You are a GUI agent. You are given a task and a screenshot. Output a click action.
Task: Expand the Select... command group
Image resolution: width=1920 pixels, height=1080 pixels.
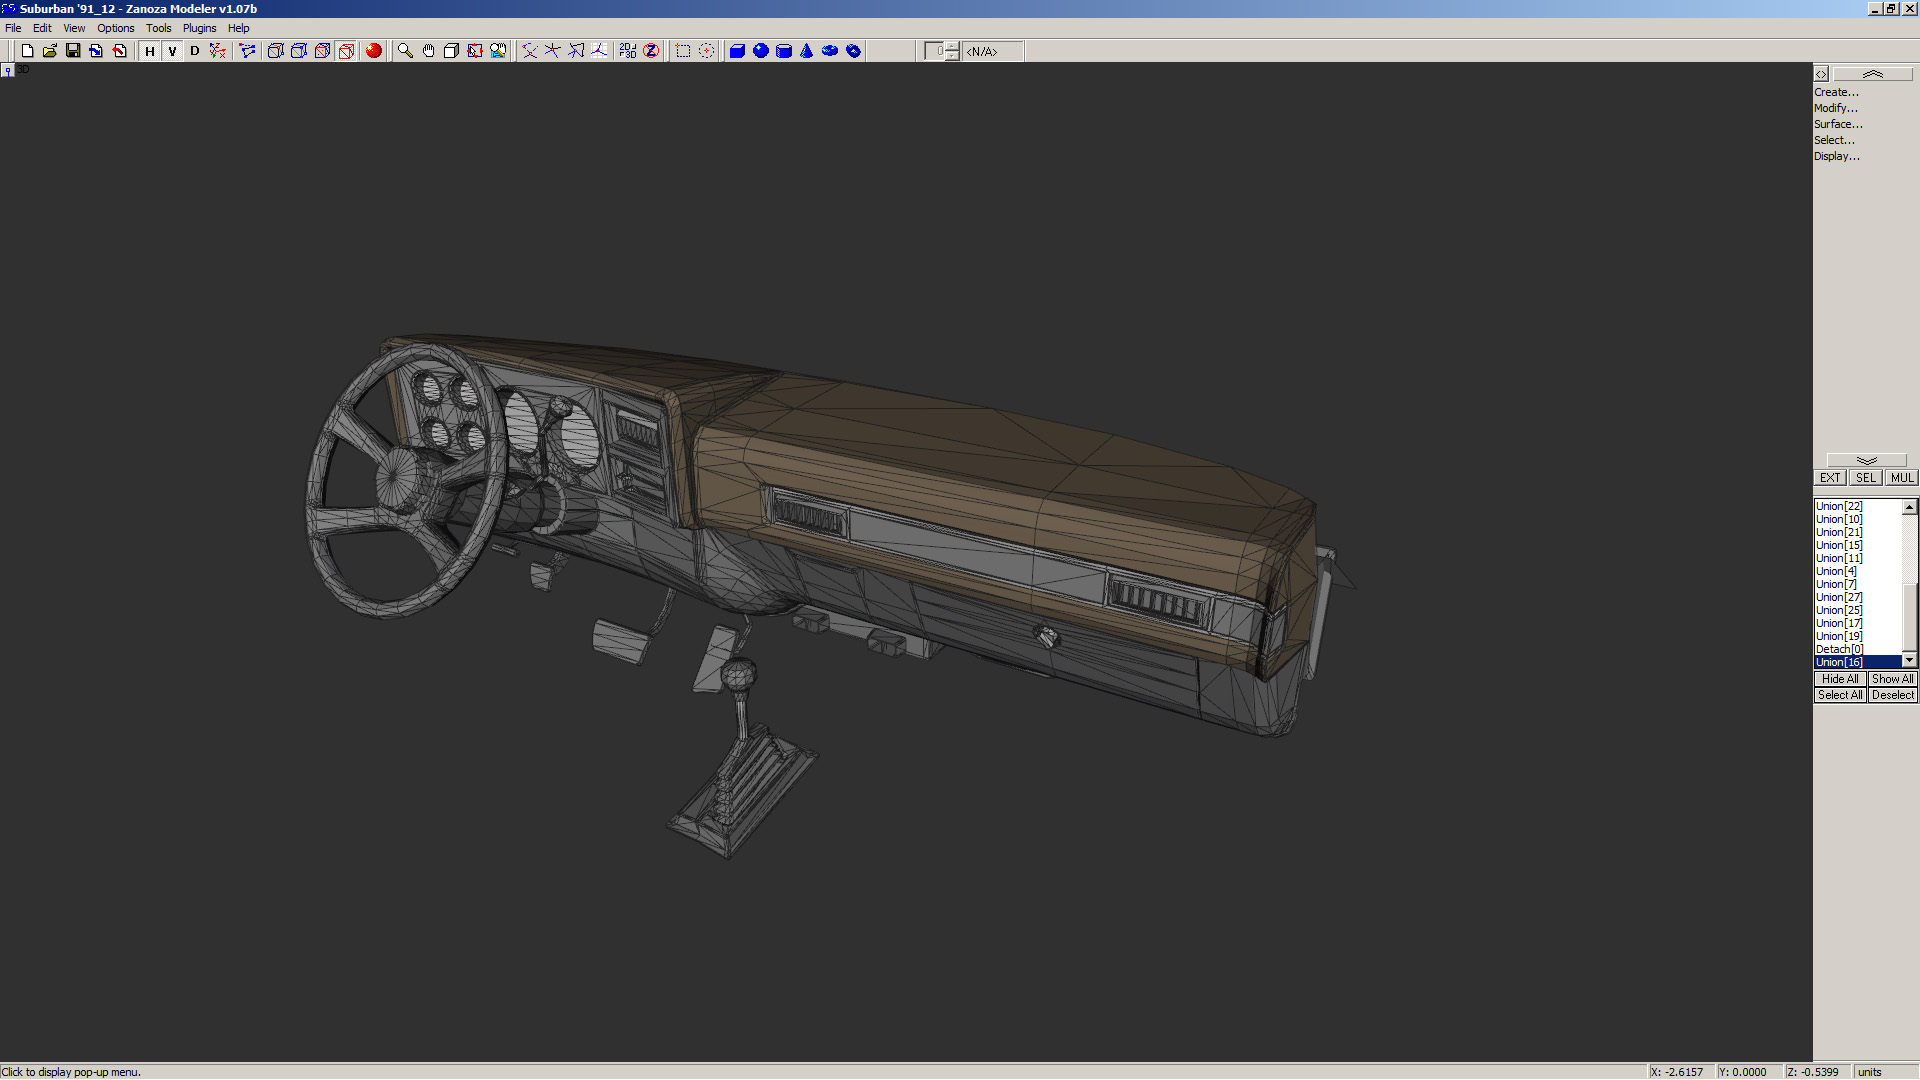point(1834,140)
